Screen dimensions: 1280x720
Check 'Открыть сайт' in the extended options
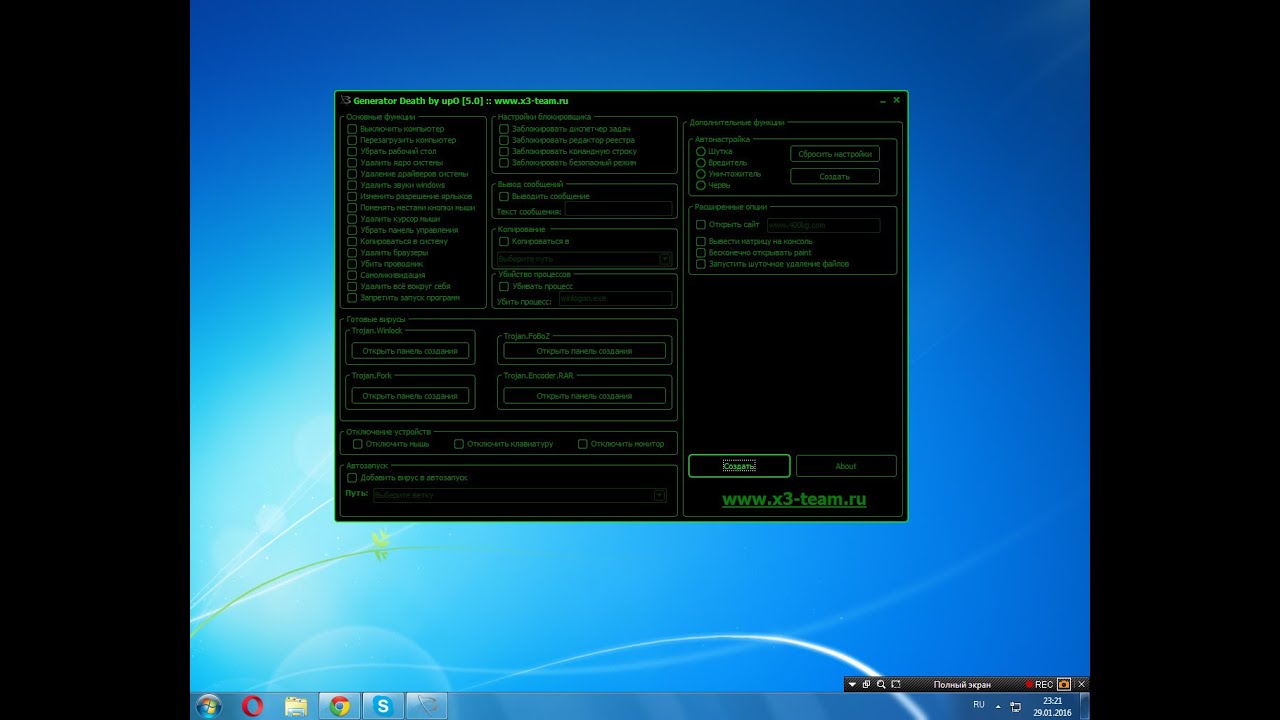tap(701, 225)
